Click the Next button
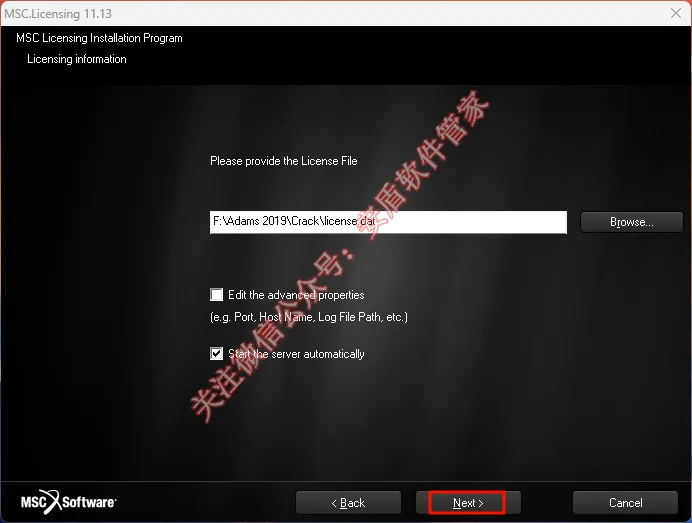 (x=468, y=503)
